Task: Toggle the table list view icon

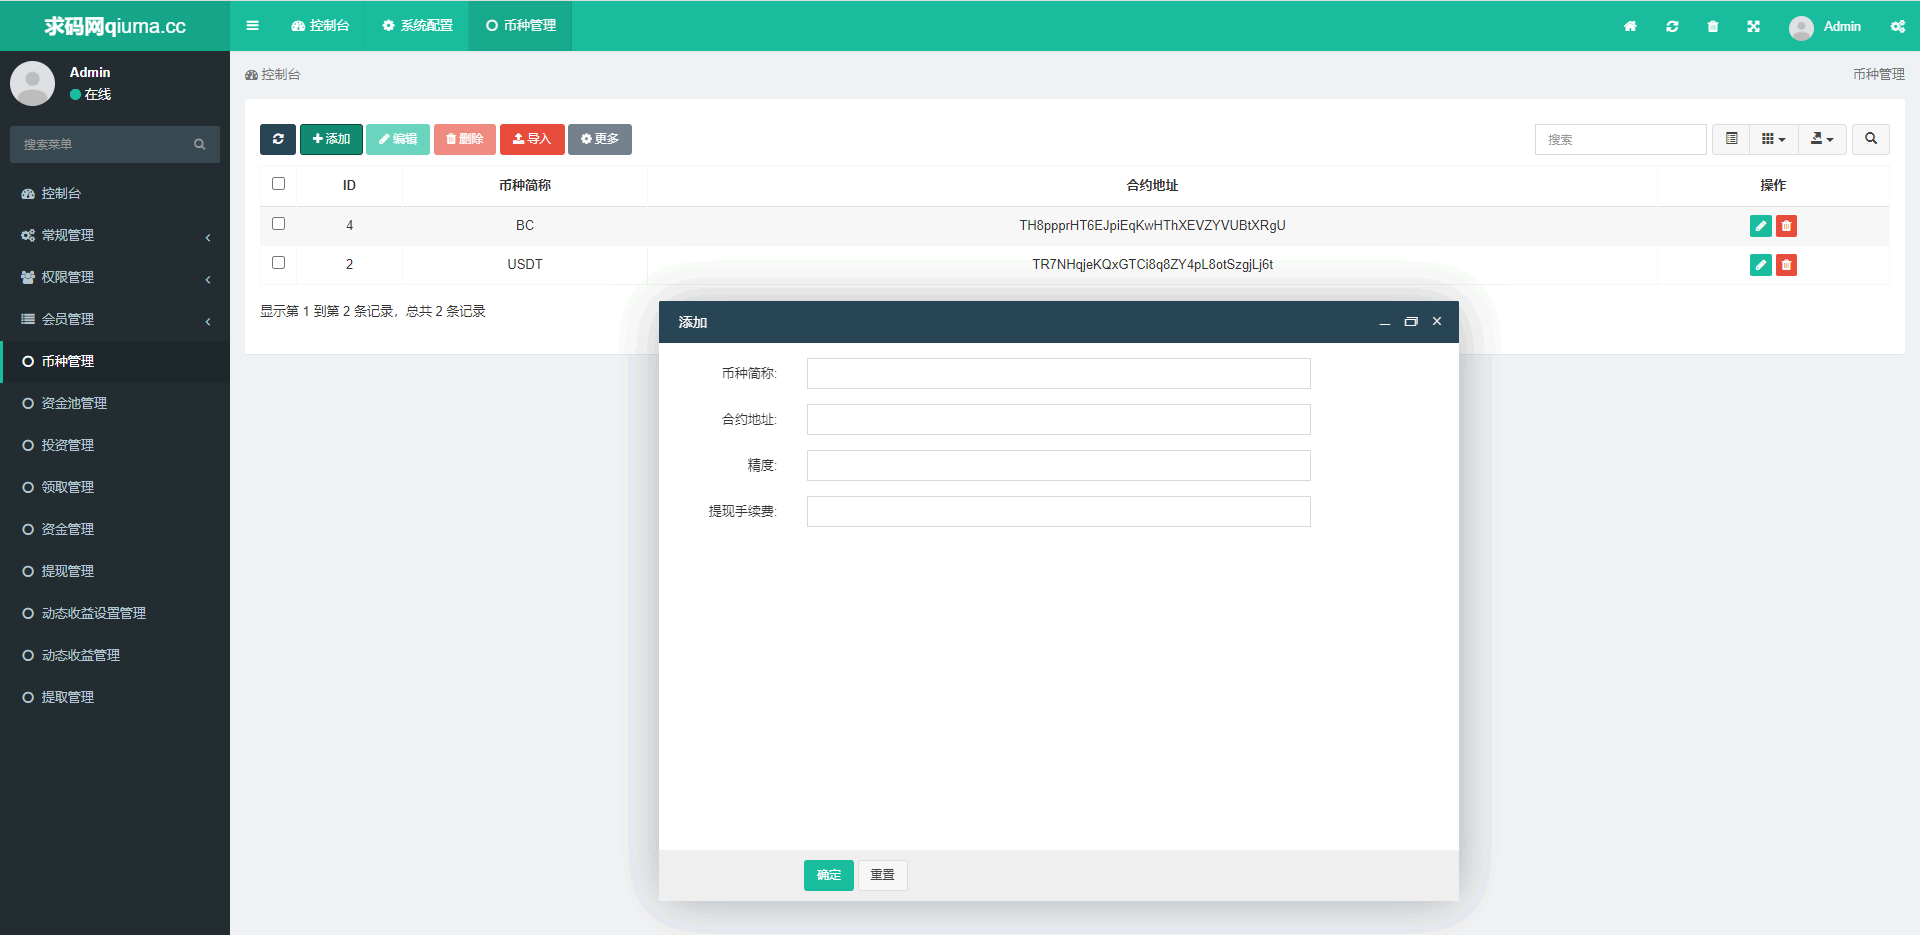Action: (1731, 139)
